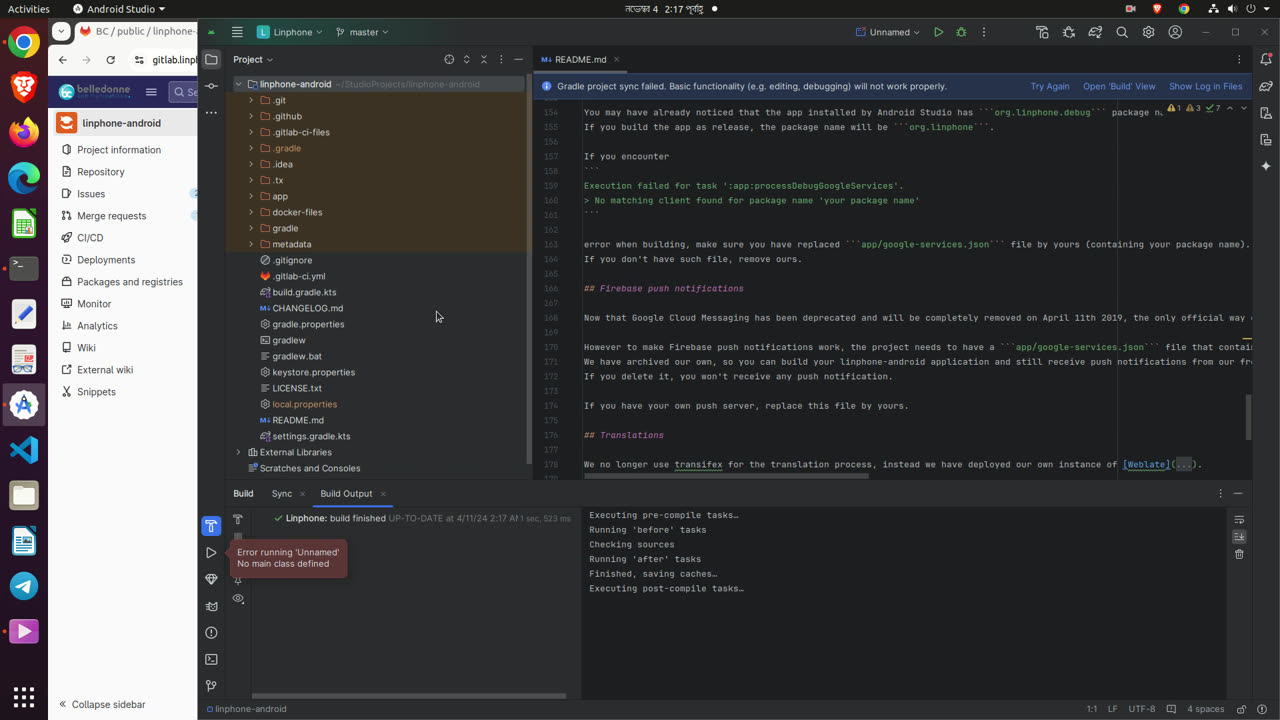Open the Run tool window play icon

click(x=211, y=553)
